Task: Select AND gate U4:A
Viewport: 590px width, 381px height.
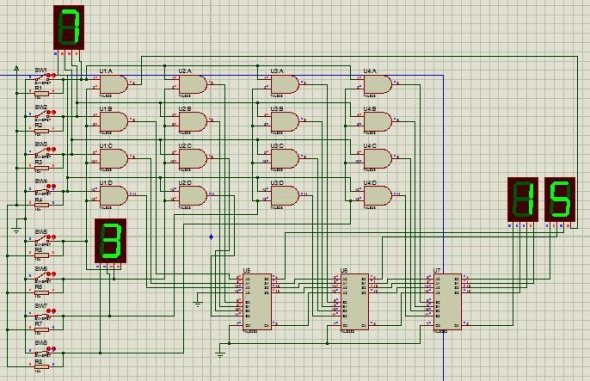Action: (x=378, y=85)
